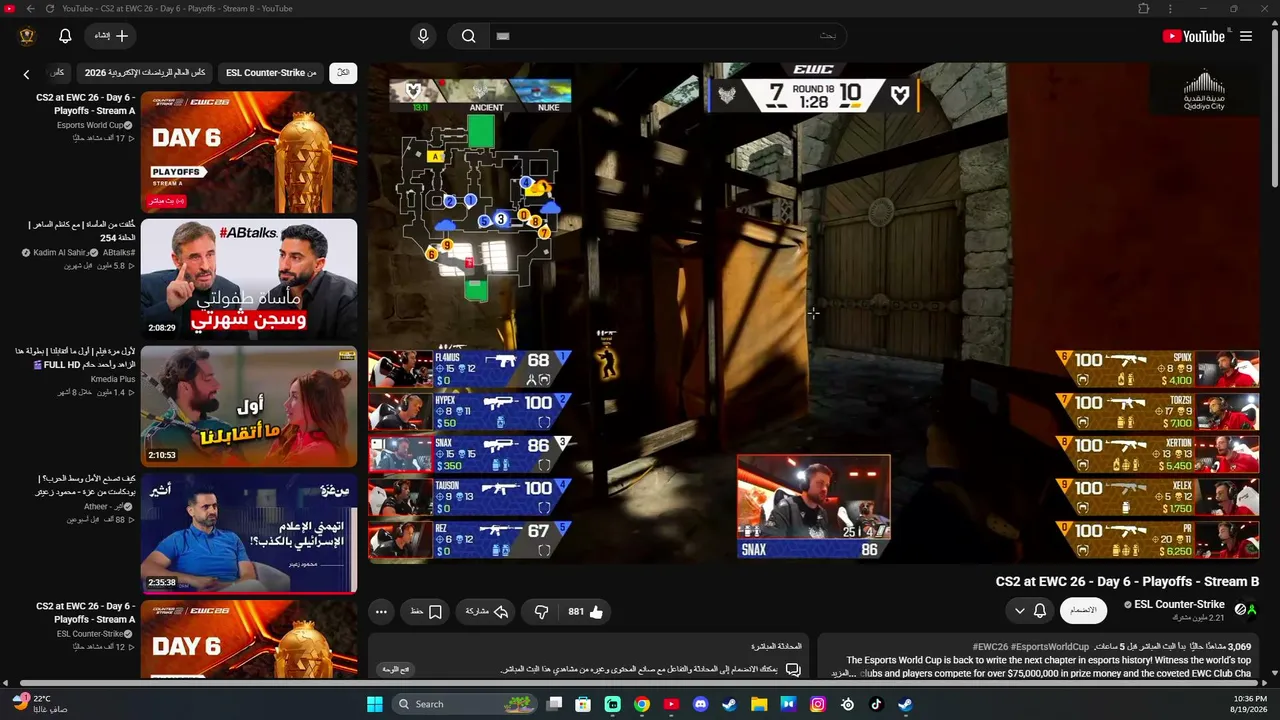Image resolution: width=1280 pixels, height=720 pixels.
Task: Select the 2026 esports world cup chip
Action: click(x=145, y=73)
